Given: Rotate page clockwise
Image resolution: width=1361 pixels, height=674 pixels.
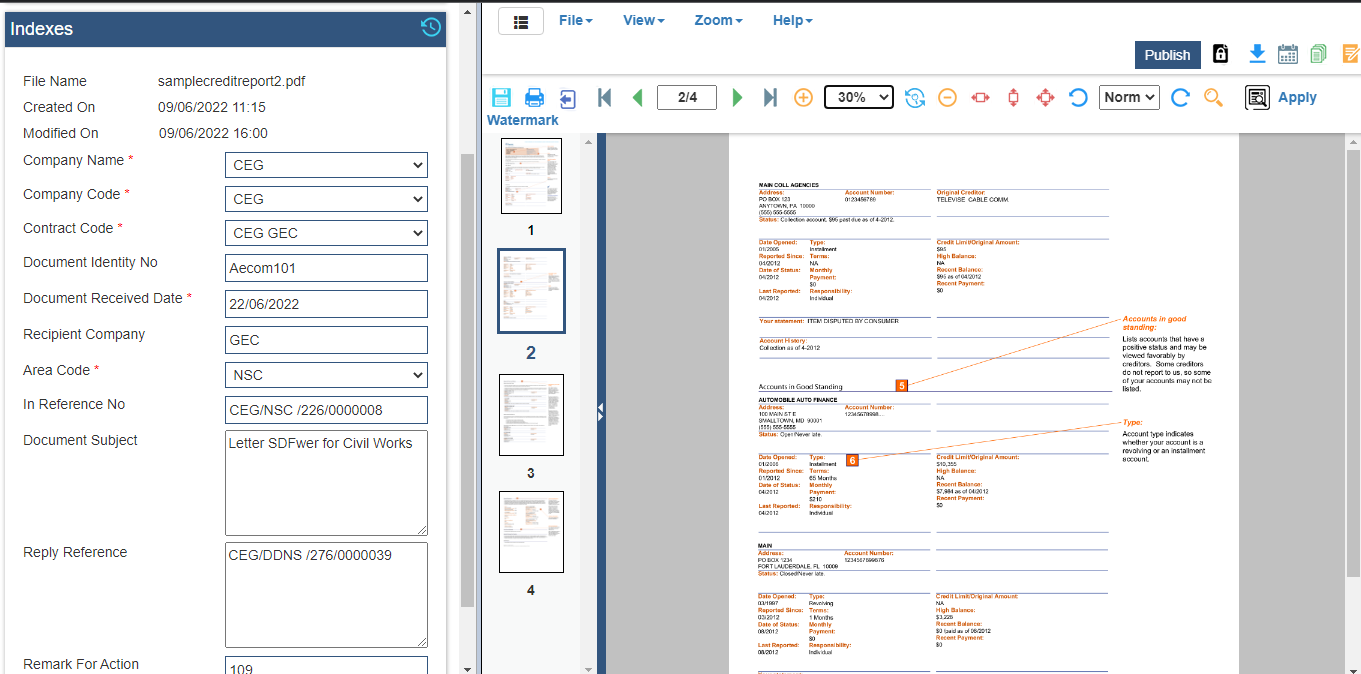Looking at the screenshot, I should [1180, 97].
